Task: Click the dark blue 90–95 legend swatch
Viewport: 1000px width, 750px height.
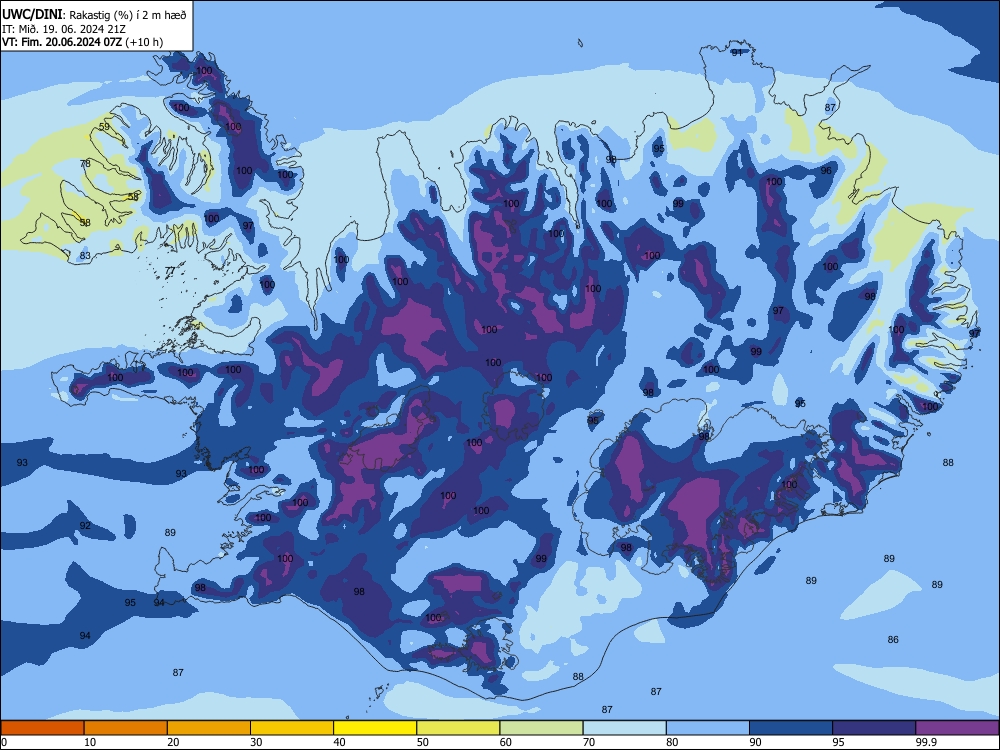Action: click(791, 728)
